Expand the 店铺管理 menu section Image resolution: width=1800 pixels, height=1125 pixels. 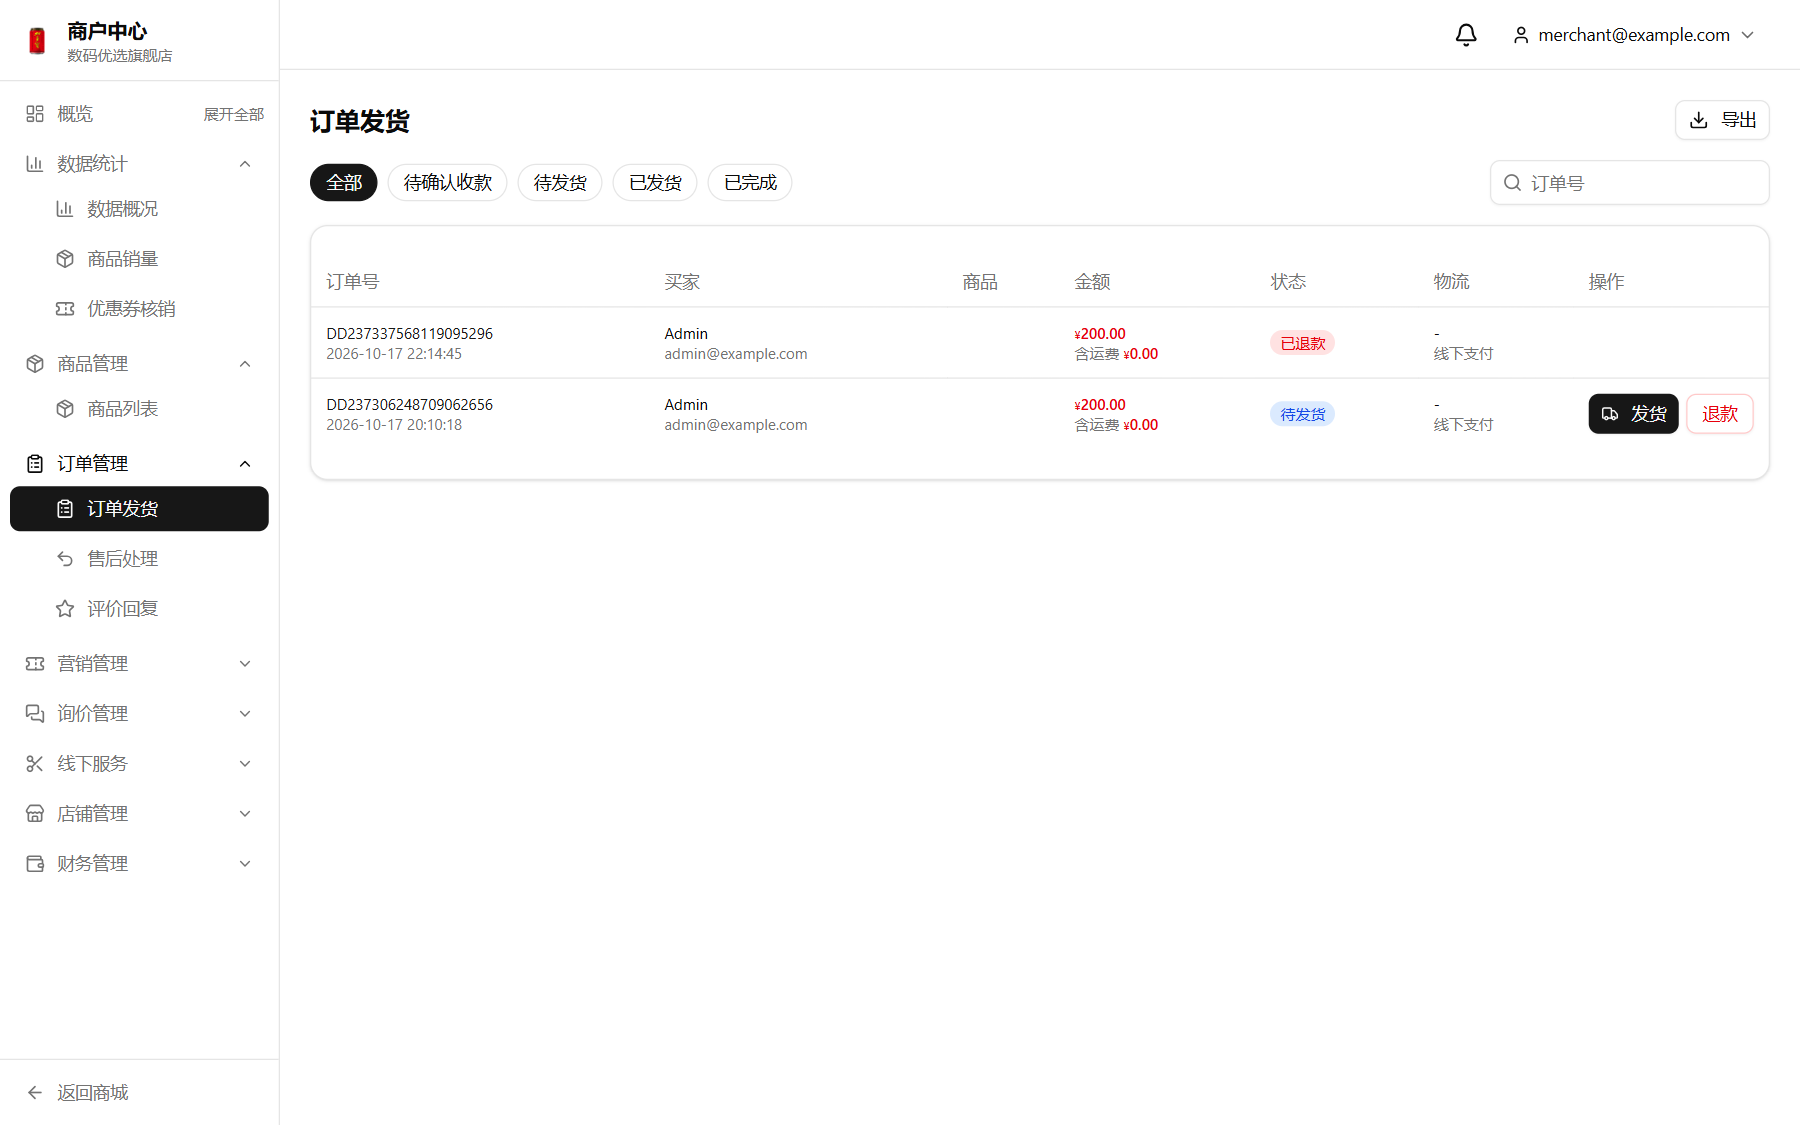point(139,814)
